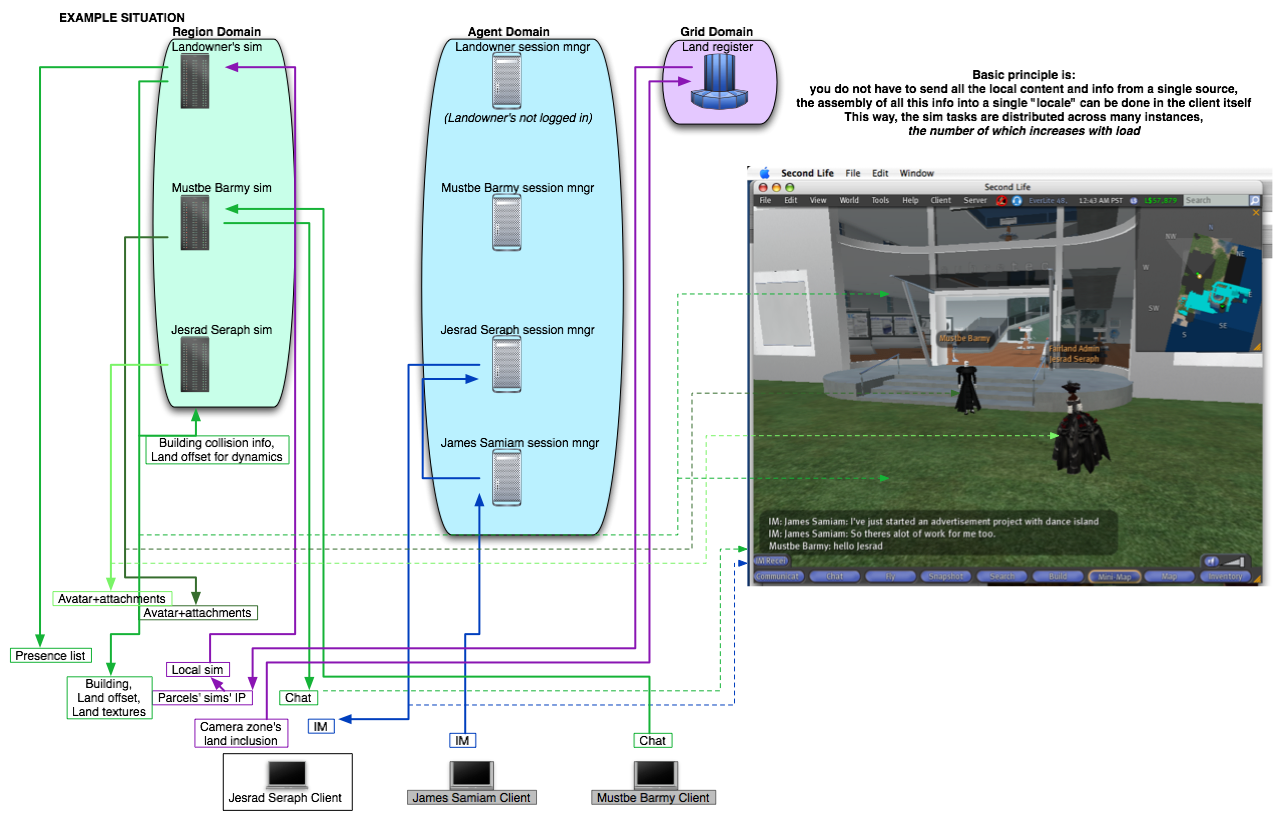Click the Snapshot button
Viewport: 1283px width, 821px height.
(x=945, y=577)
